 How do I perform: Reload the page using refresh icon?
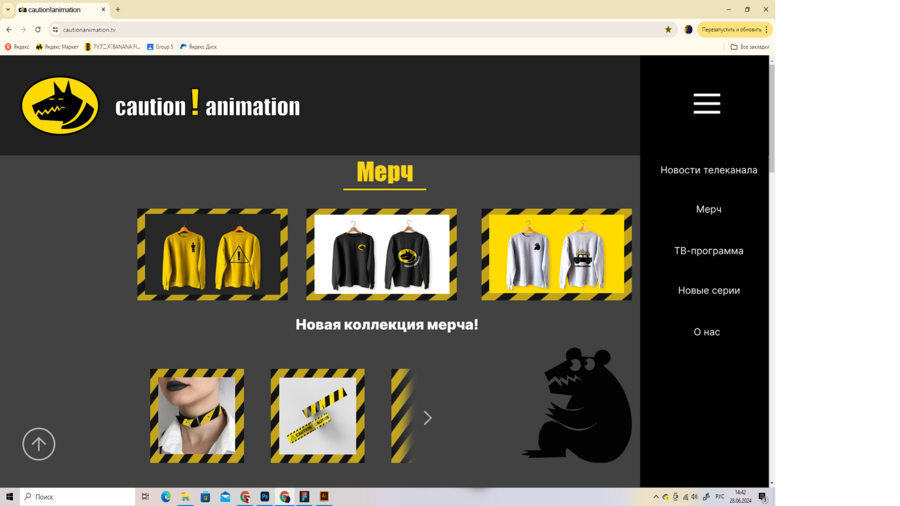point(38,30)
